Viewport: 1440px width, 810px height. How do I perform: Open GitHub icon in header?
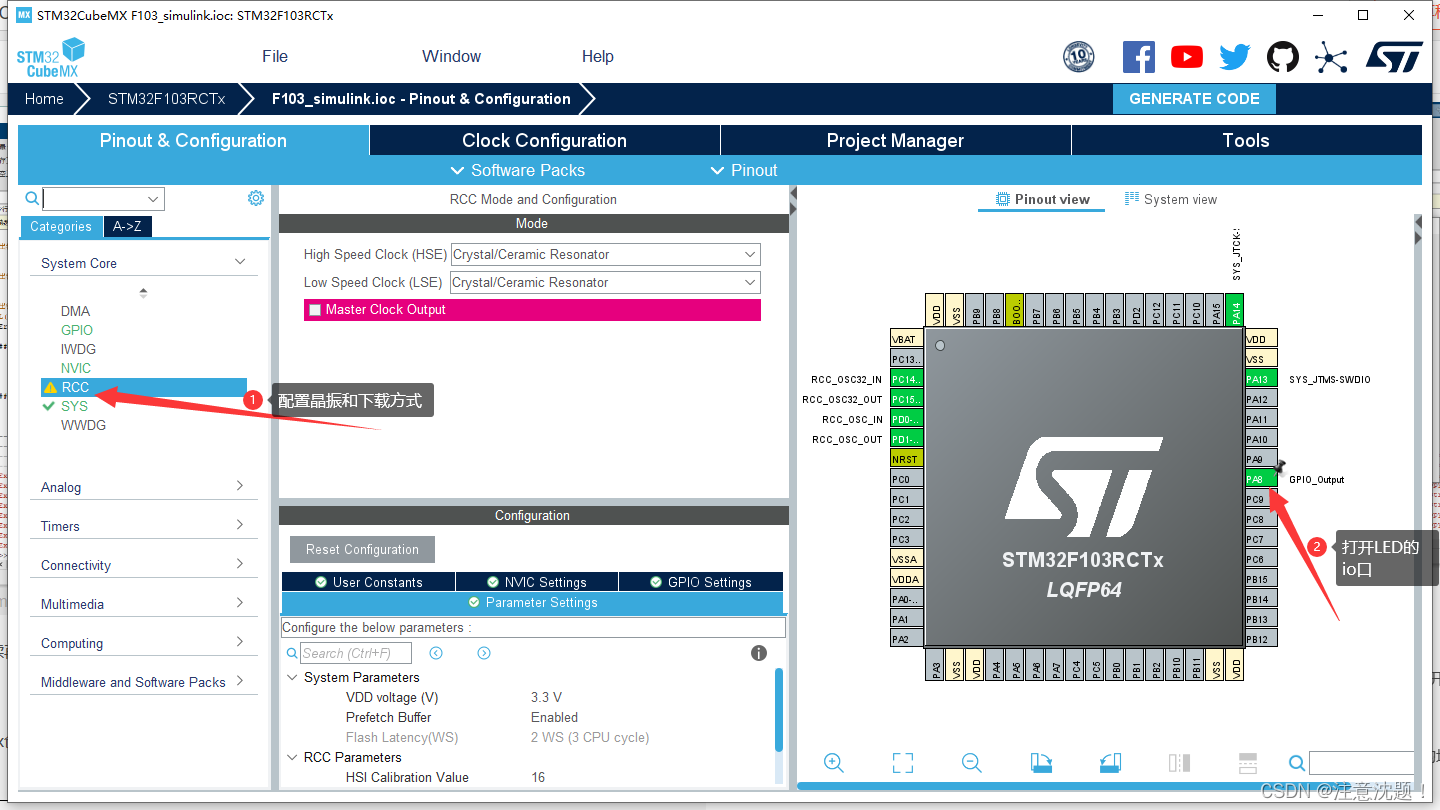(1283, 57)
